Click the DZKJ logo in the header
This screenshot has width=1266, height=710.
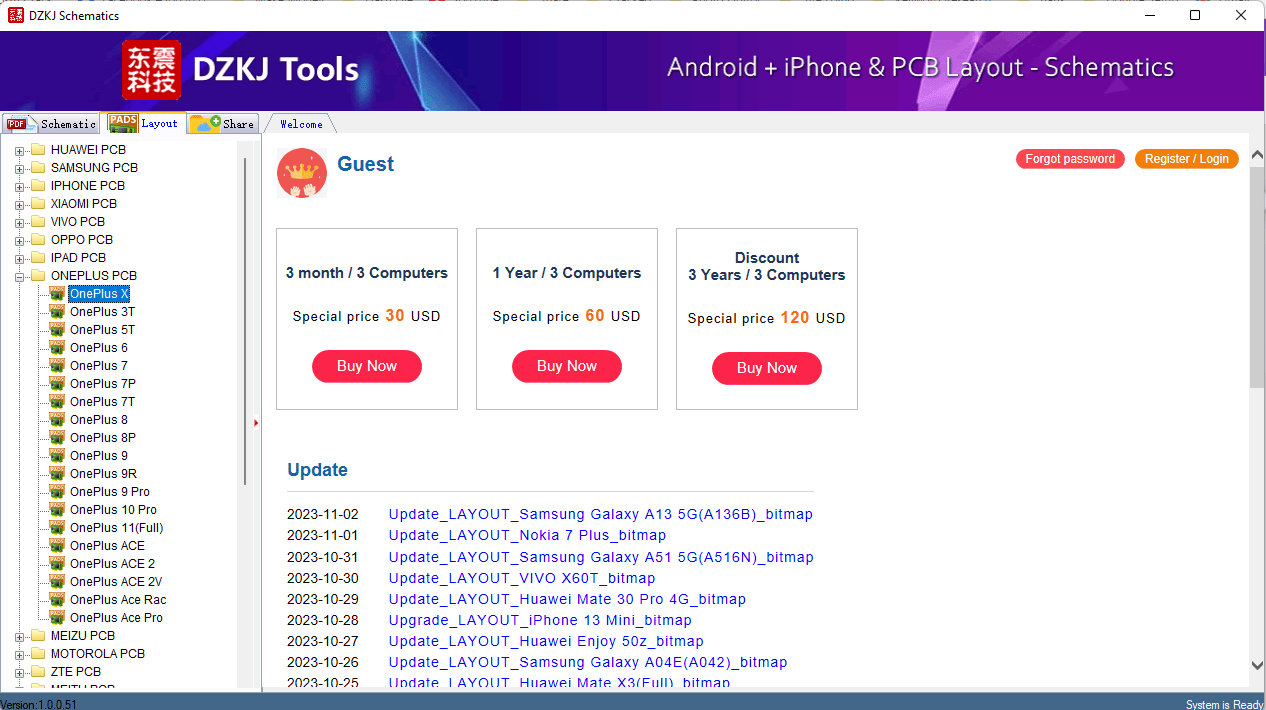coord(152,71)
